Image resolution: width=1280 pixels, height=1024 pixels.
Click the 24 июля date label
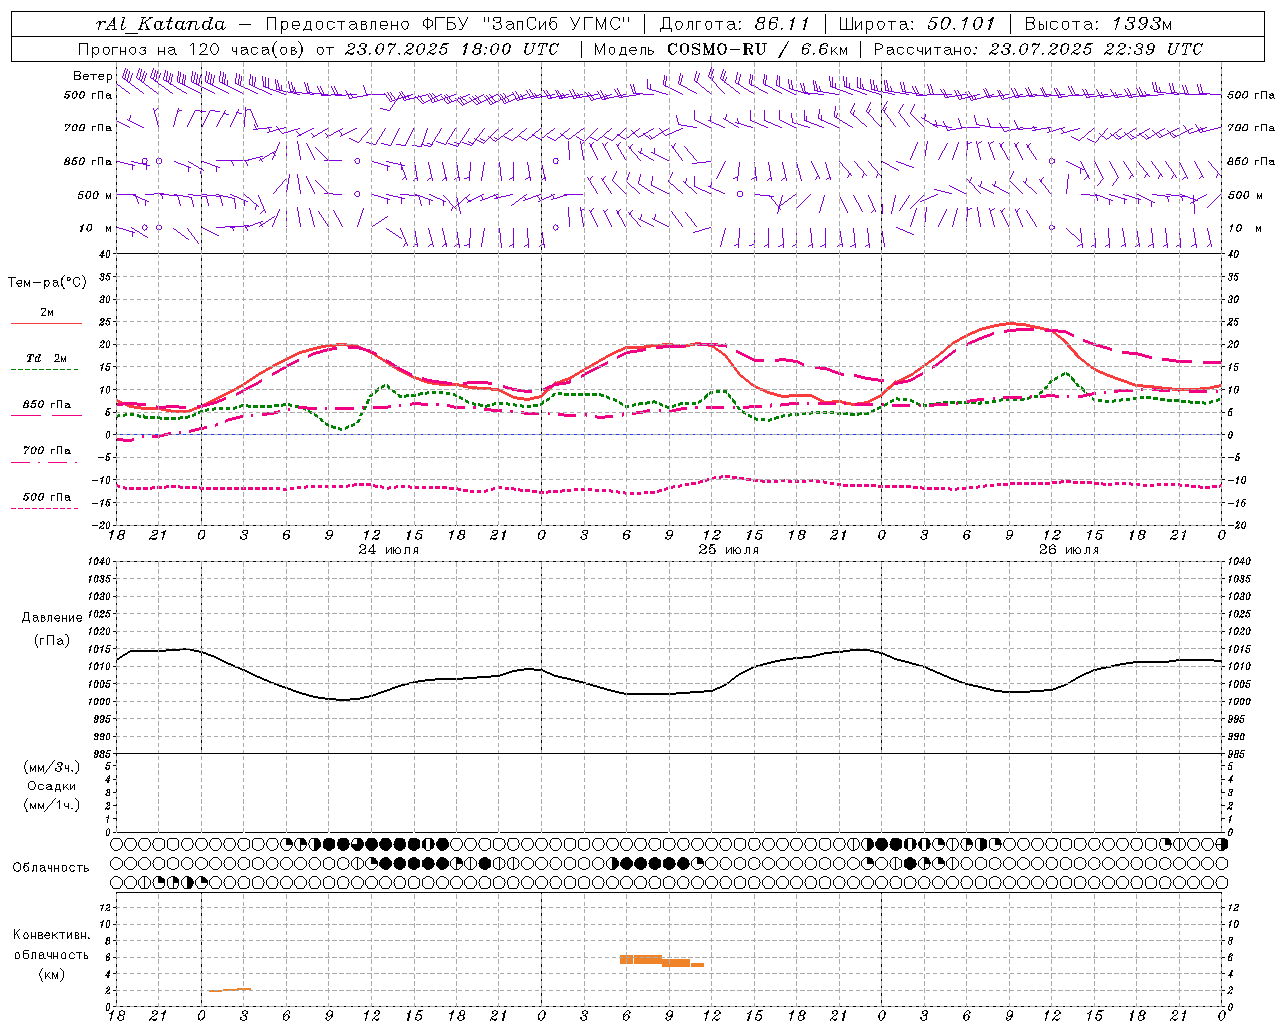coord(389,549)
